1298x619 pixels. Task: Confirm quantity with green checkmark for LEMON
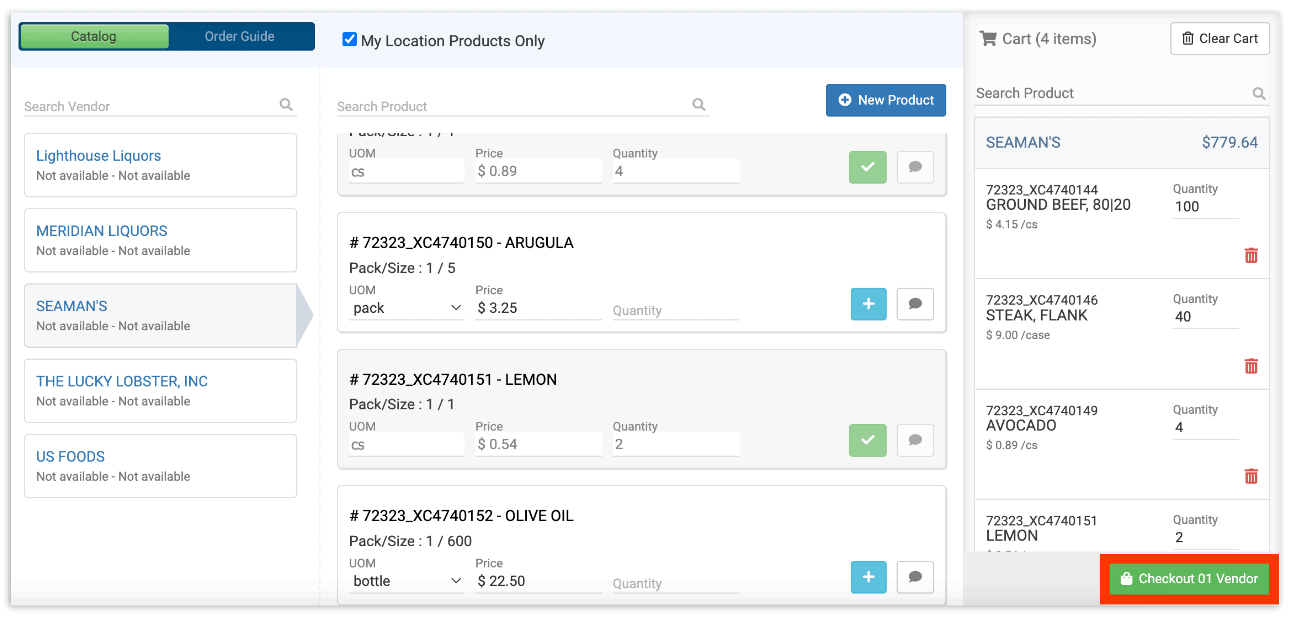(867, 440)
